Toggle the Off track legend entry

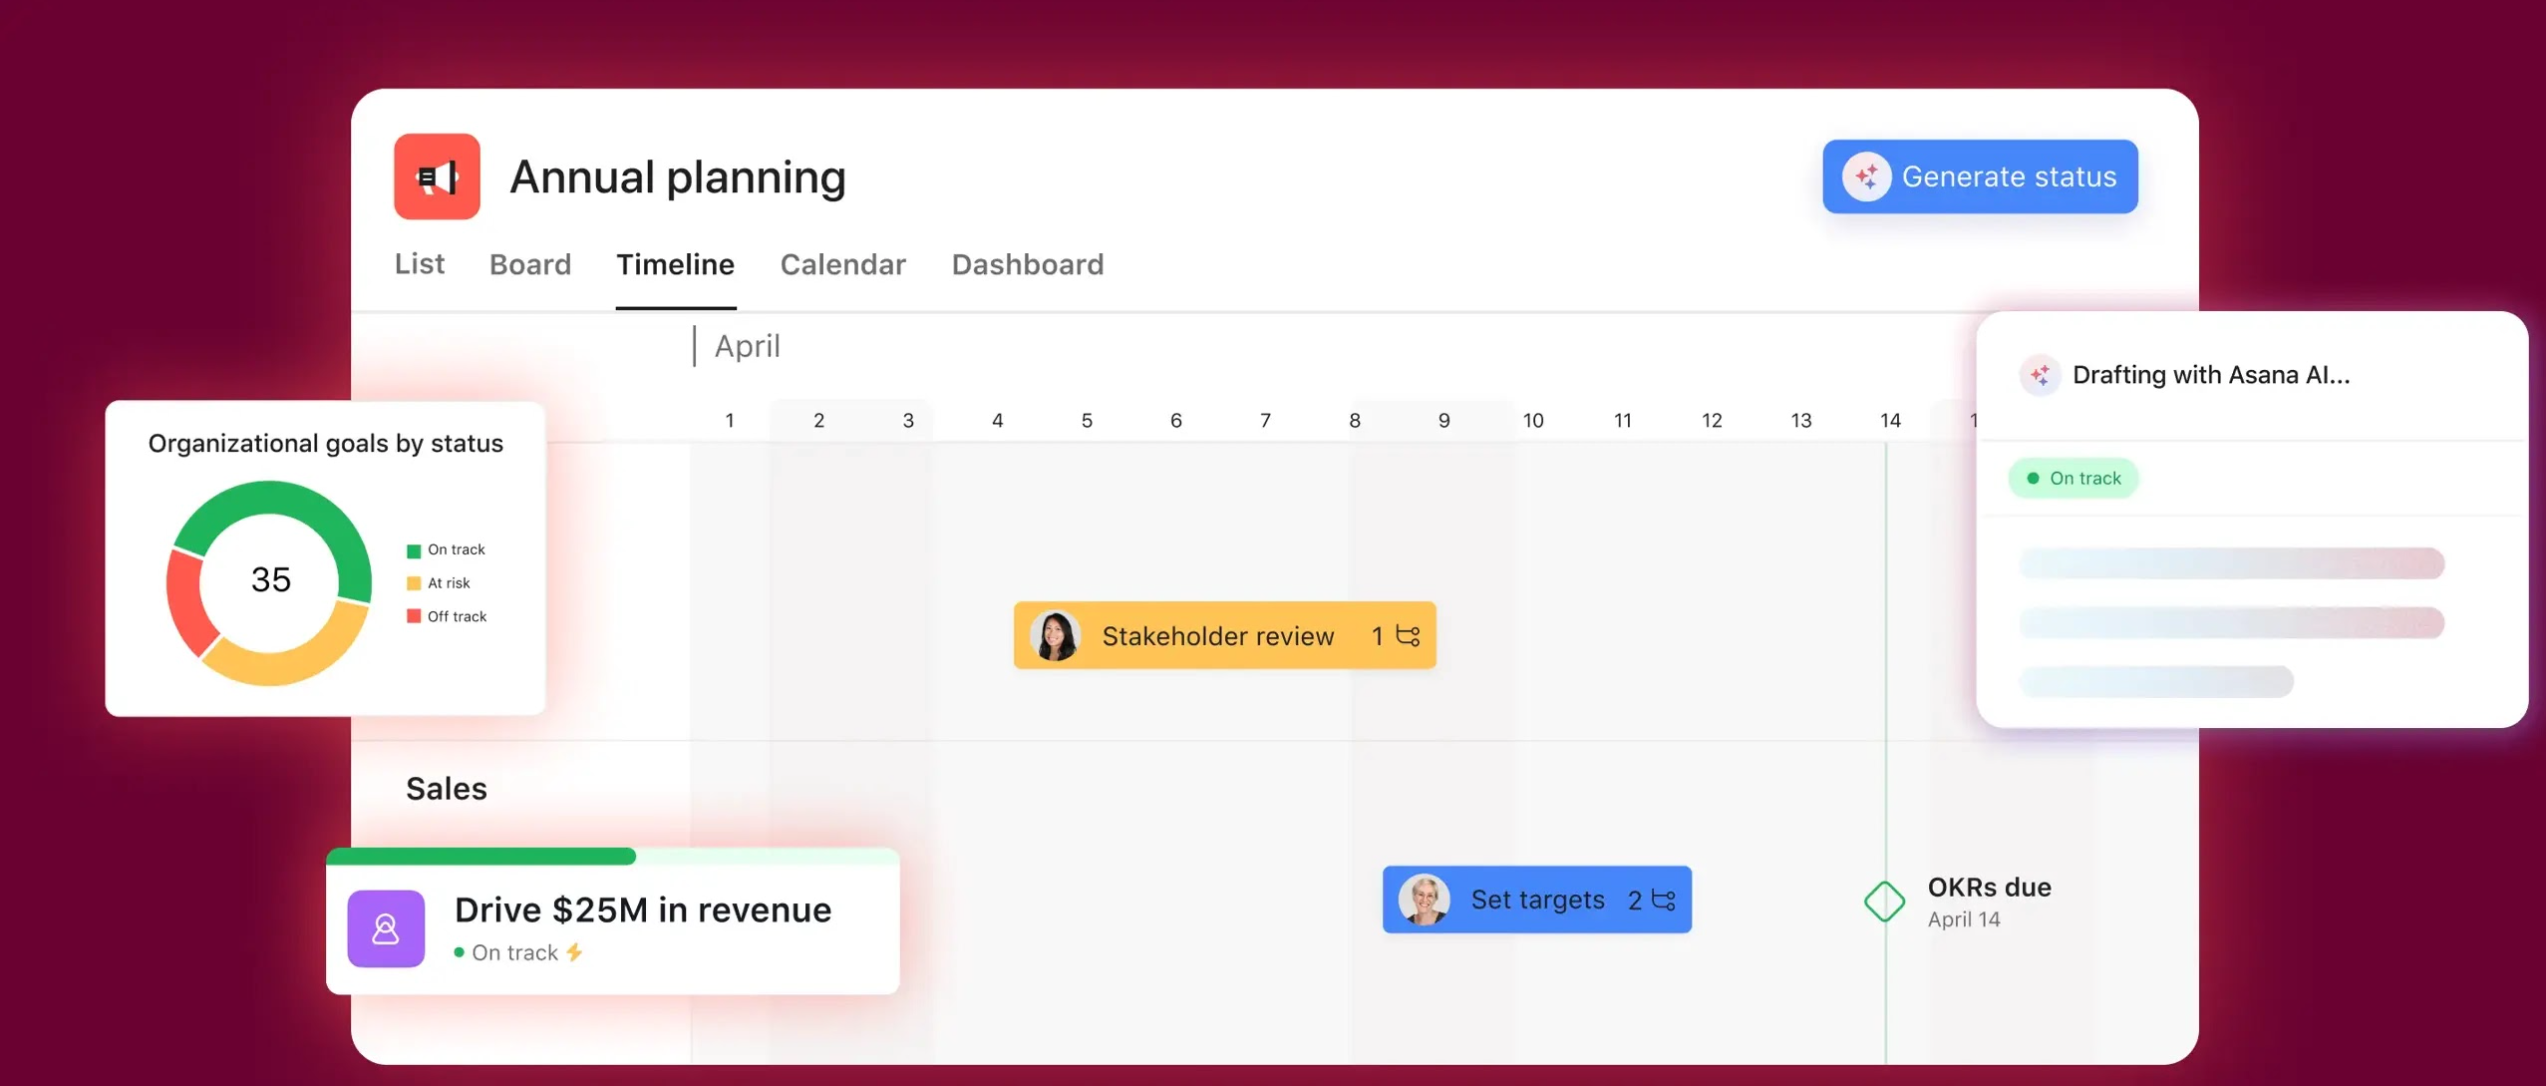point(447,616)
